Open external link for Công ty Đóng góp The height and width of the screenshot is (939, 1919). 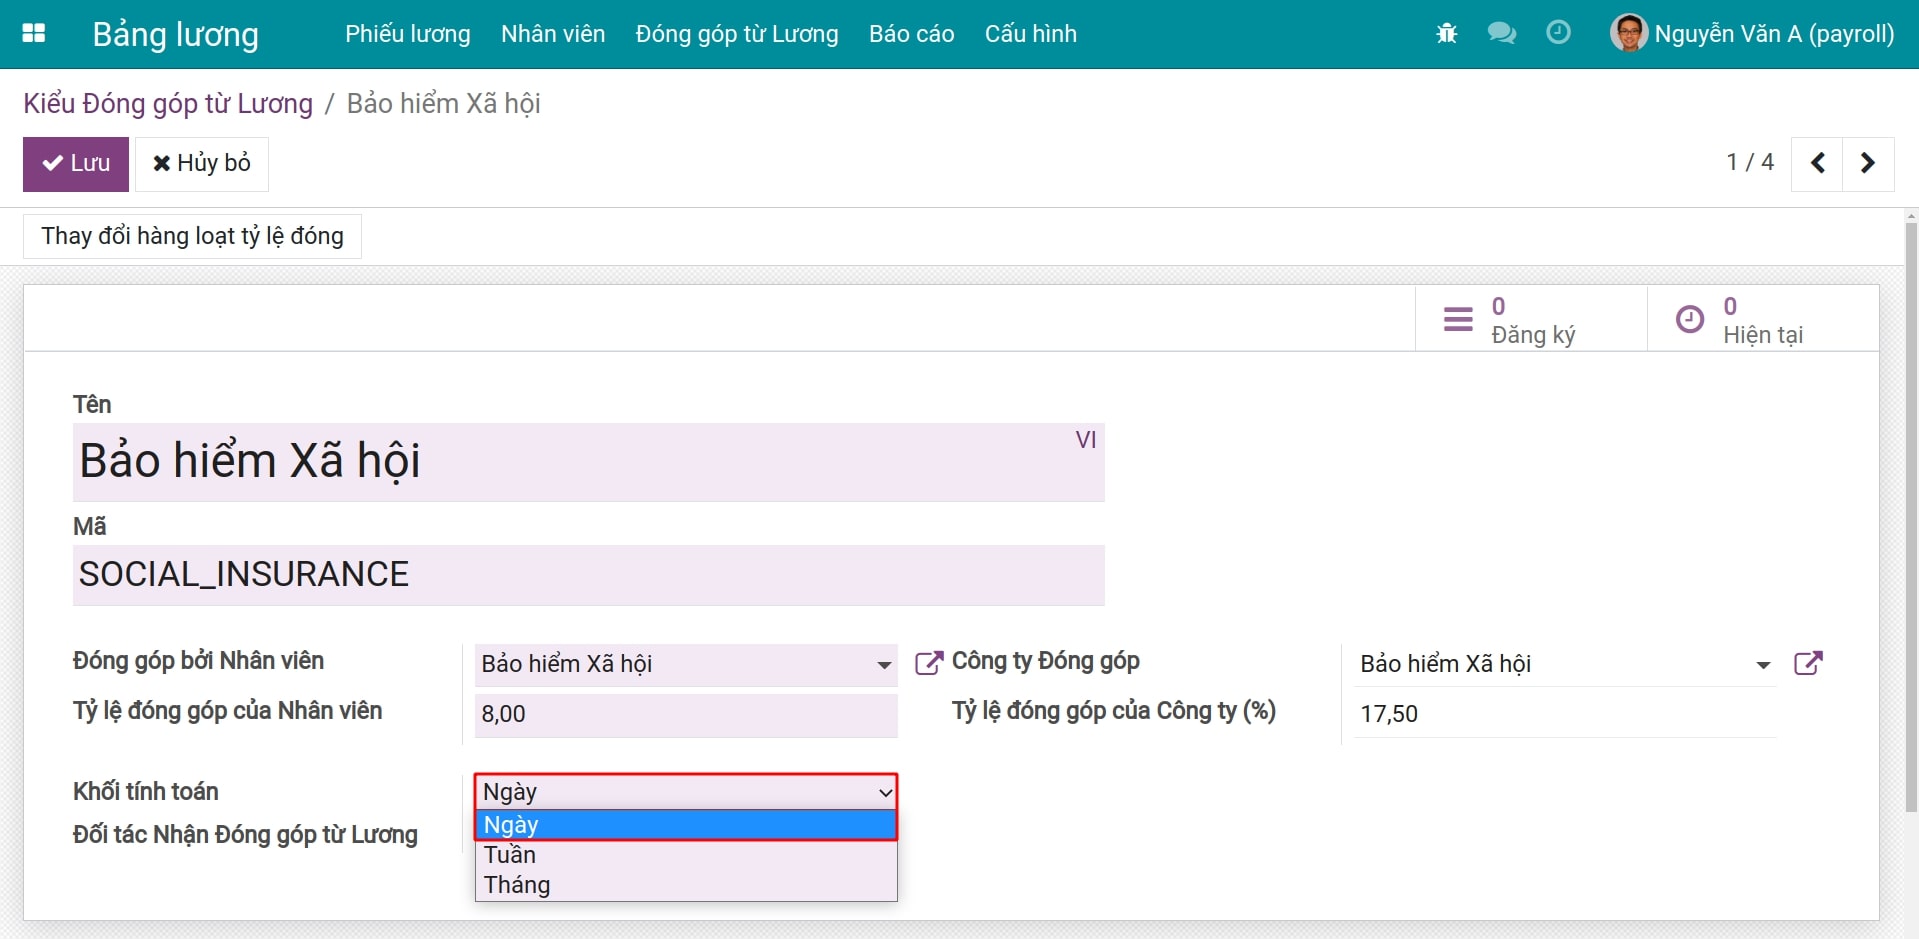coord(1808,664)
